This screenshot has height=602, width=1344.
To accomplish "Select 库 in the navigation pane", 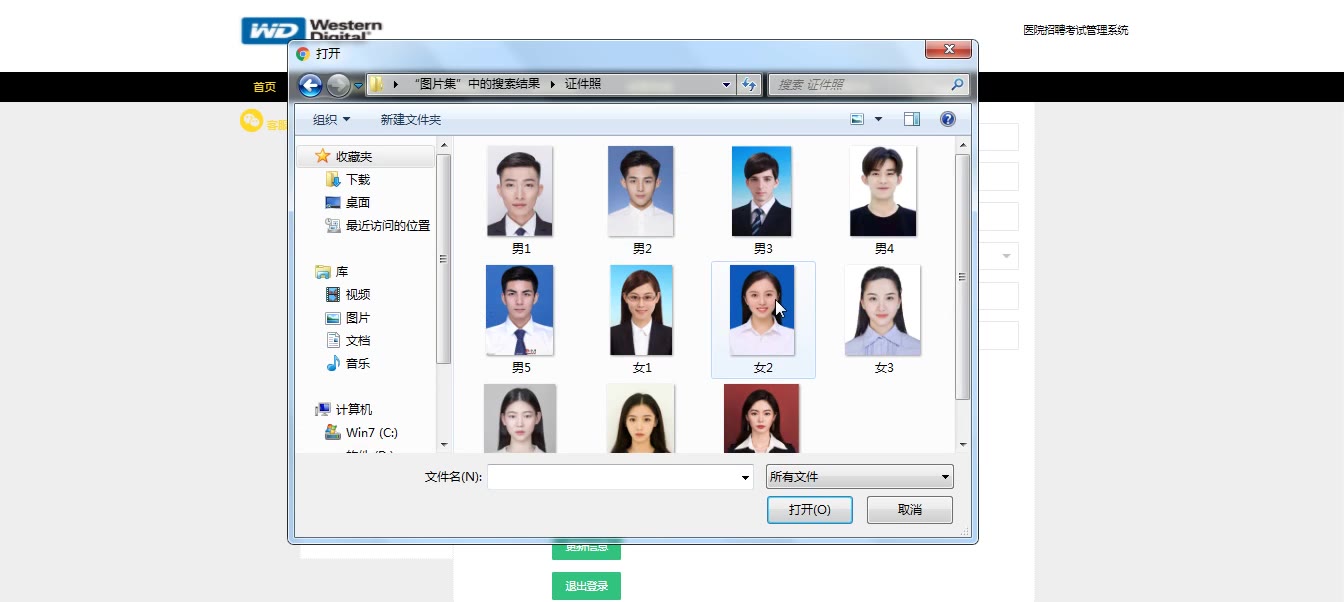I will point(332,272).
